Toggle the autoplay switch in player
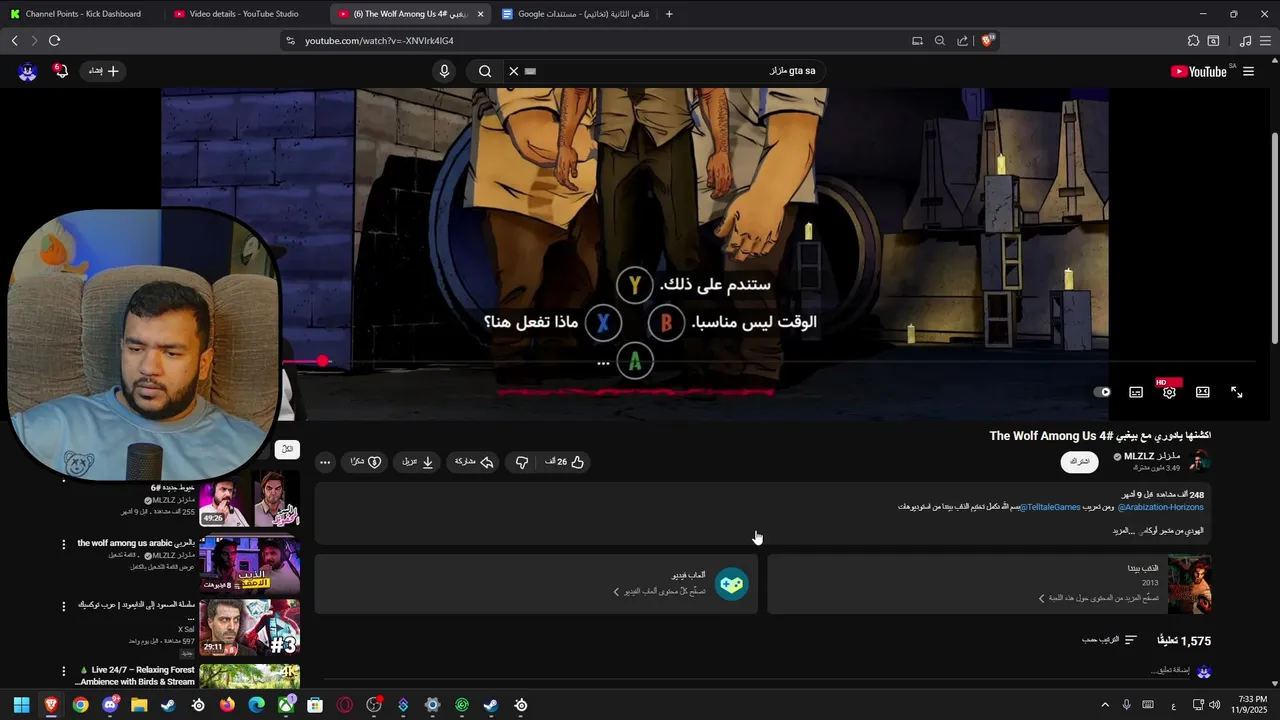The width and height of the screenshot is (1280, 720). 1102,392
